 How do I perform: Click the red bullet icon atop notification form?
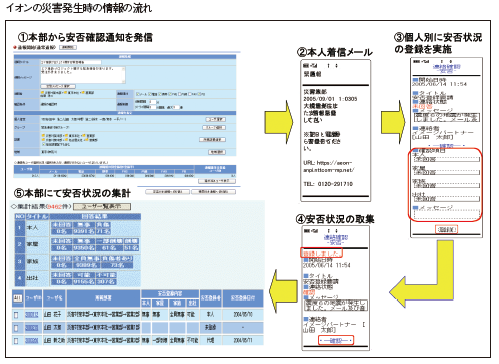[15, 48]
